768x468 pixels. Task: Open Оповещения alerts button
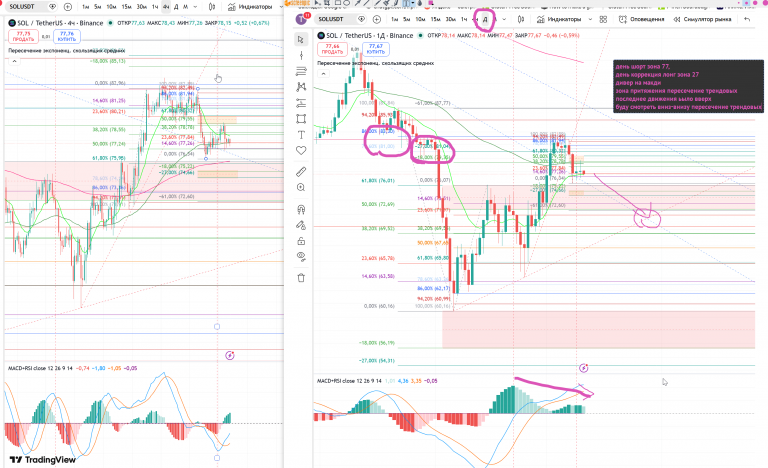click(x=642, y=19)
